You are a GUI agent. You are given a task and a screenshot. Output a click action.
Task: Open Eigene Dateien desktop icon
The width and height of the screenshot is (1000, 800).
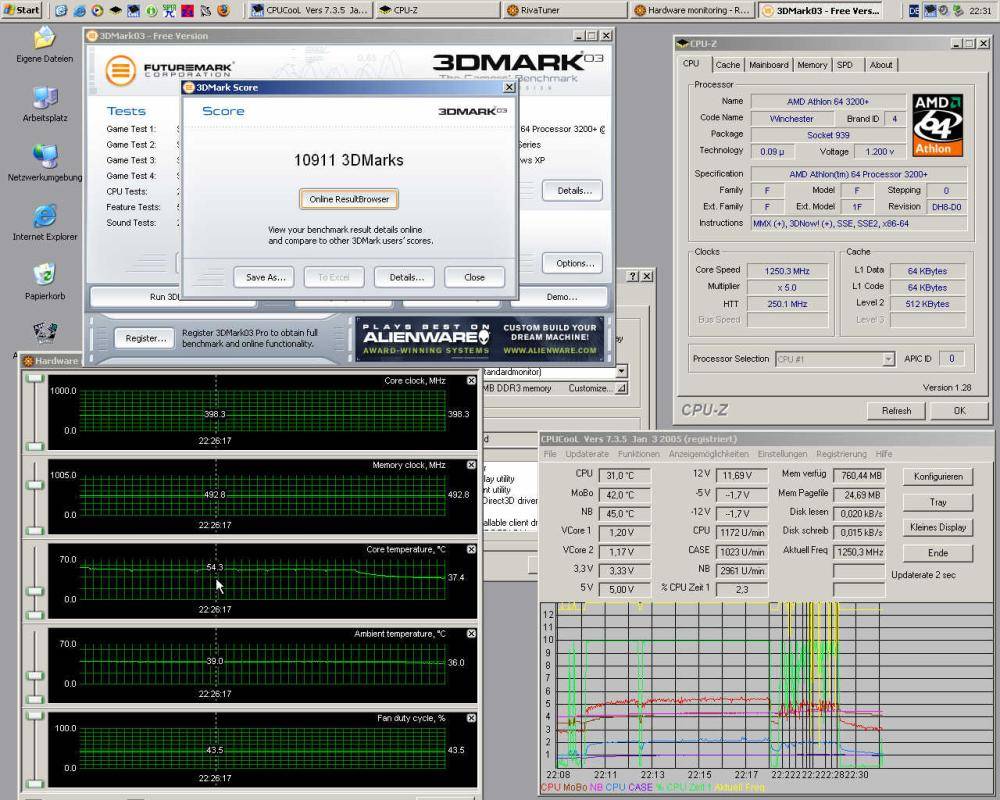click(44, 45)
